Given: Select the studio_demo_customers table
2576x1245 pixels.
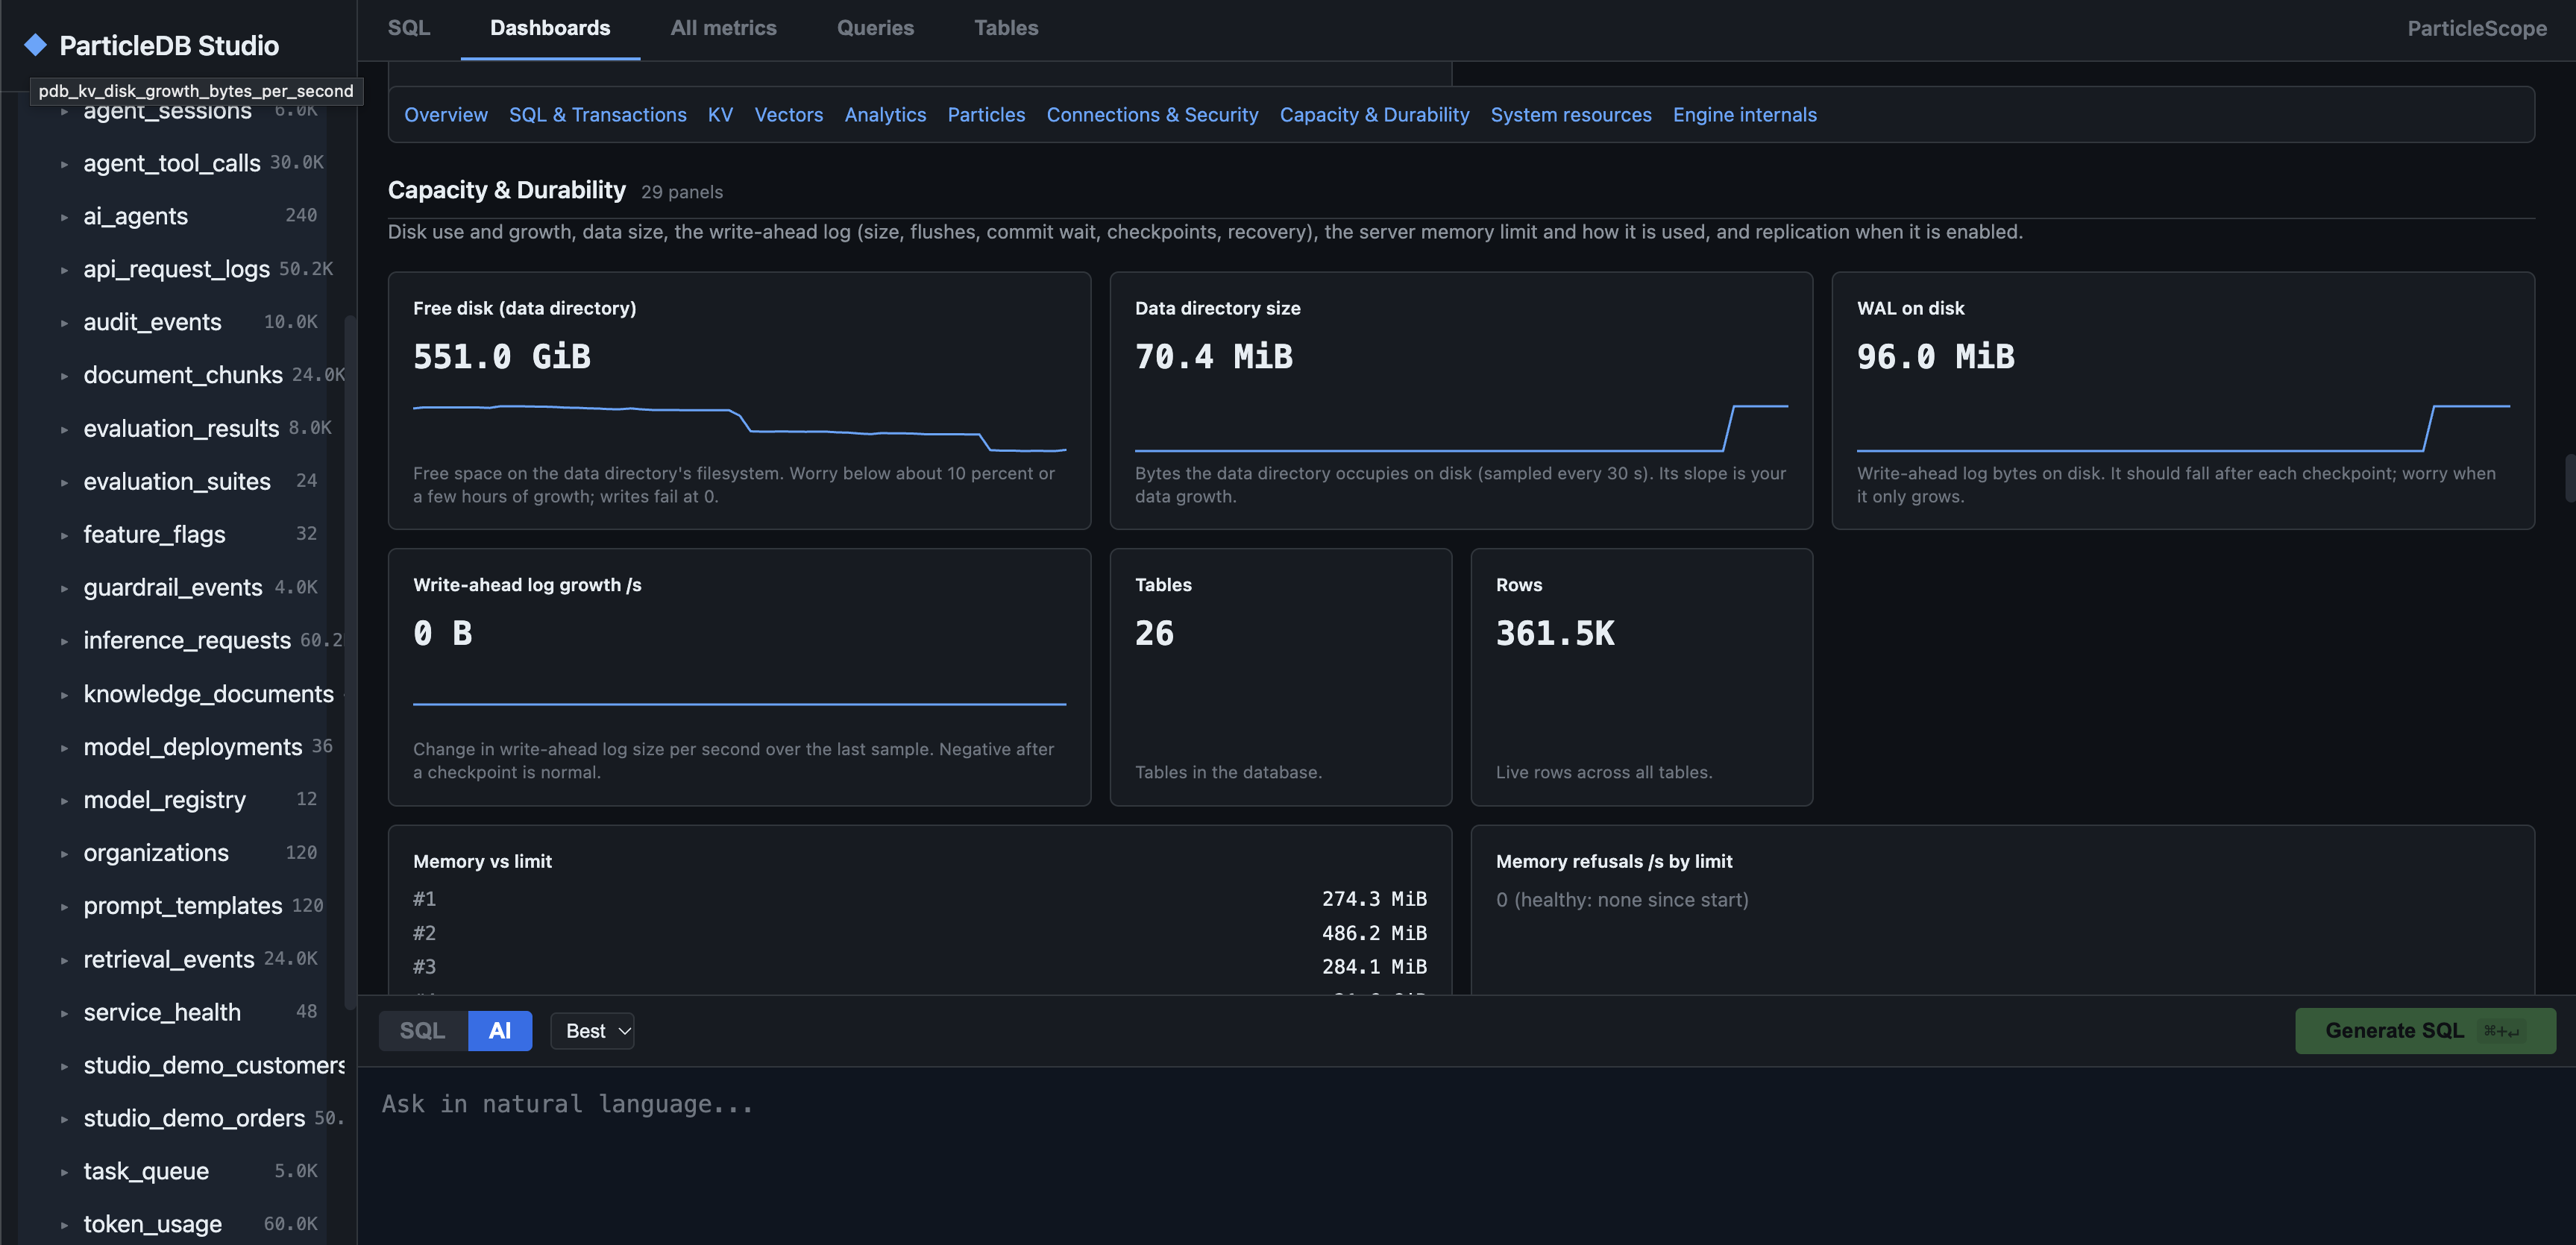Looking at the screenshot, I should (214, 1066).
